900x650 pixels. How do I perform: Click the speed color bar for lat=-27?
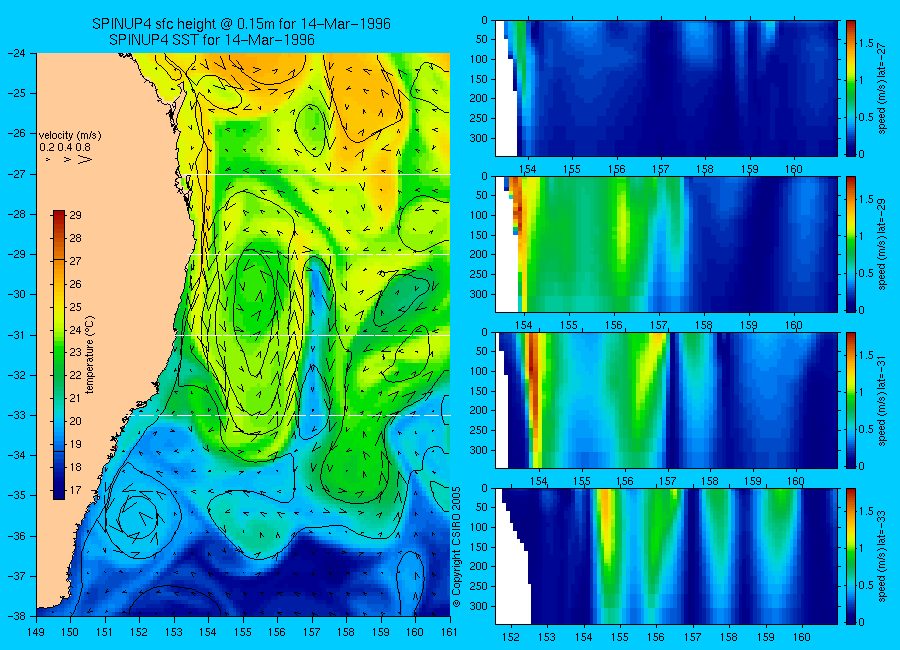point(851,88)
